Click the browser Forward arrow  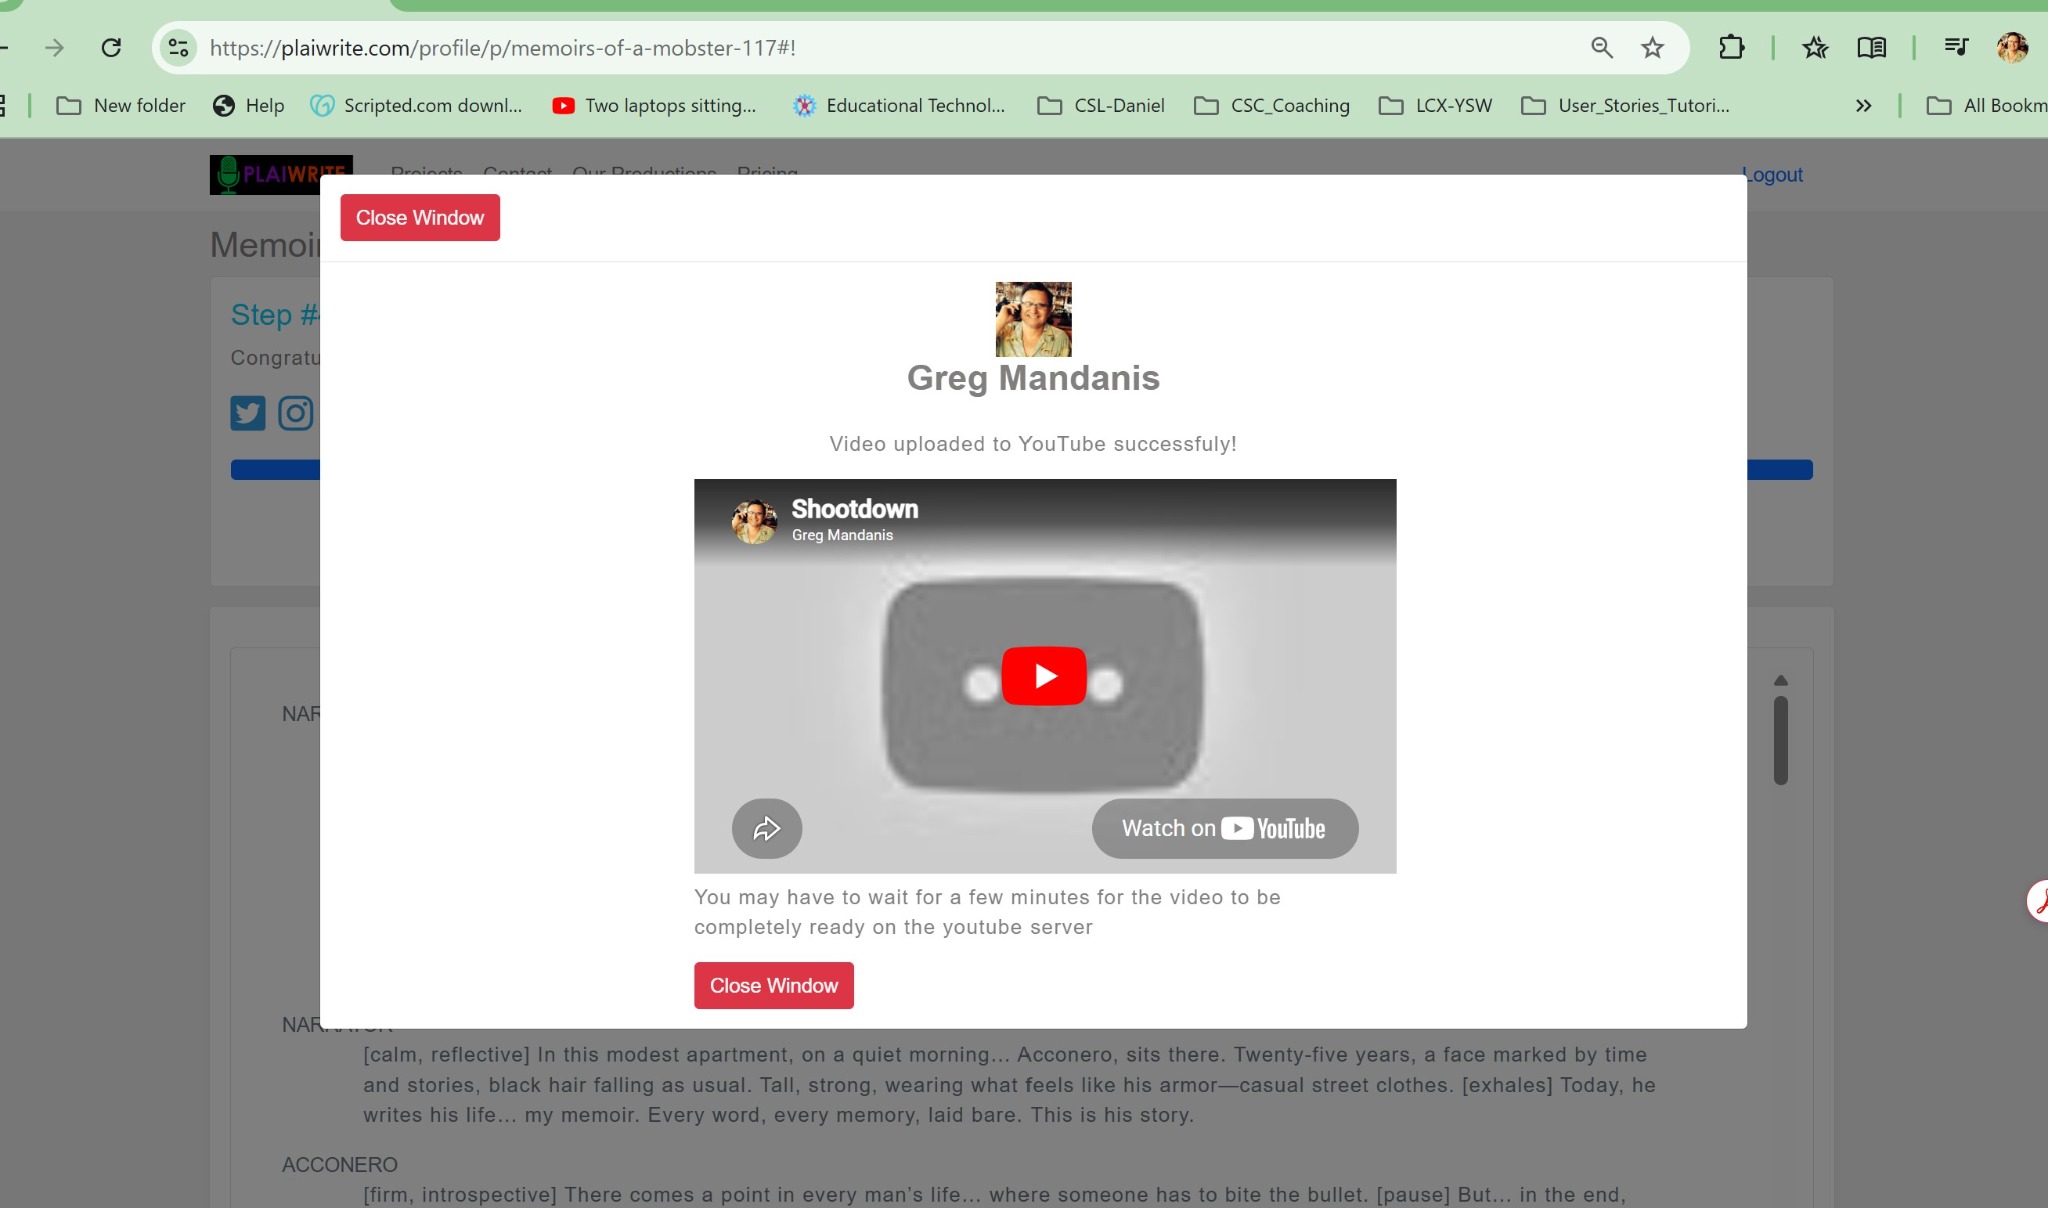(x=54, y=48)
